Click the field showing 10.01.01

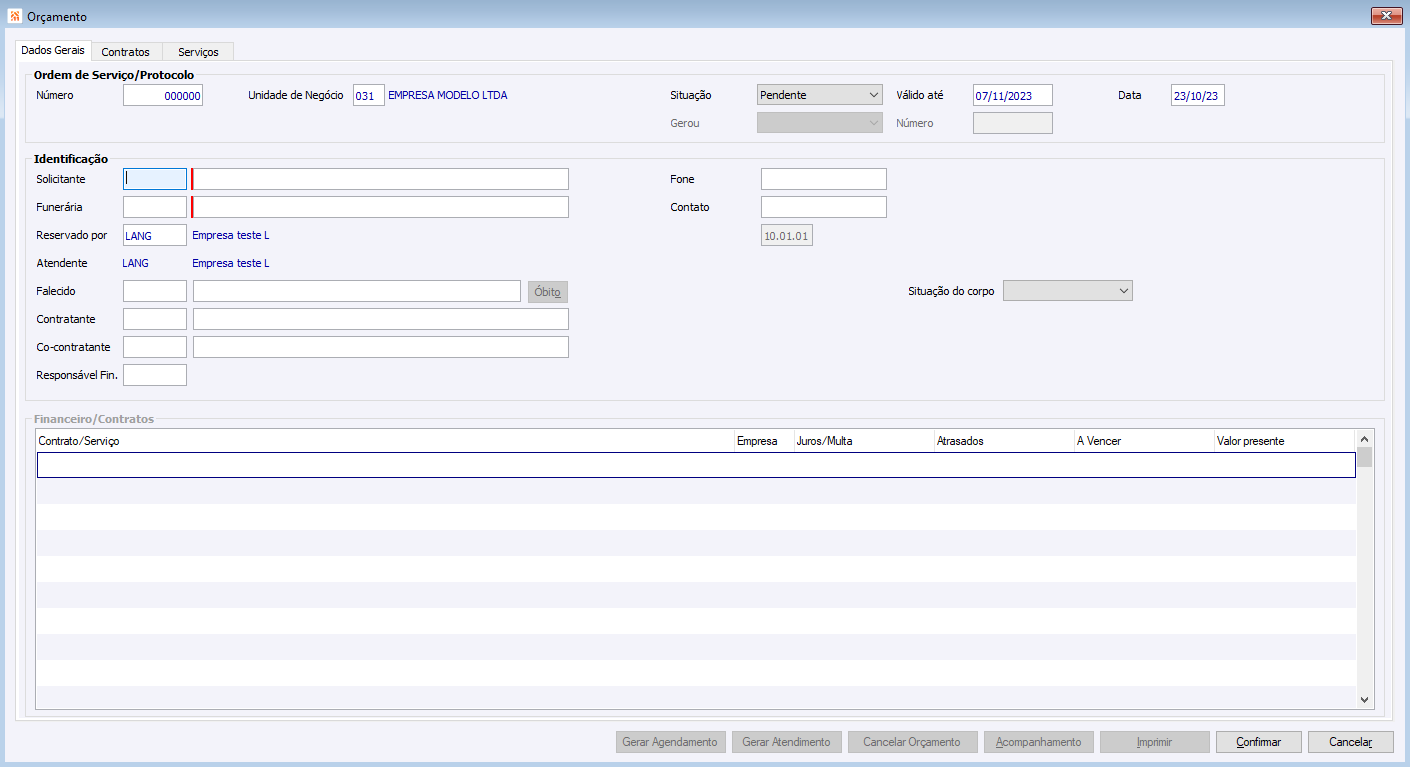tap(787, 235)
